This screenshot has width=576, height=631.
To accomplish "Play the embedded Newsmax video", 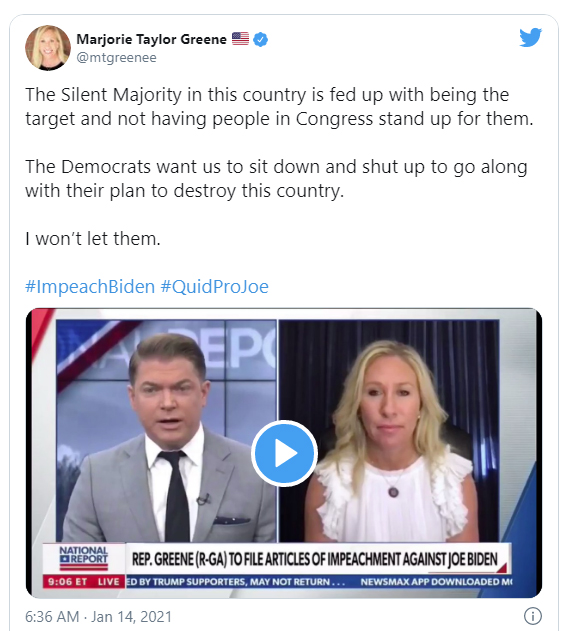I will (x=284, y=453).
